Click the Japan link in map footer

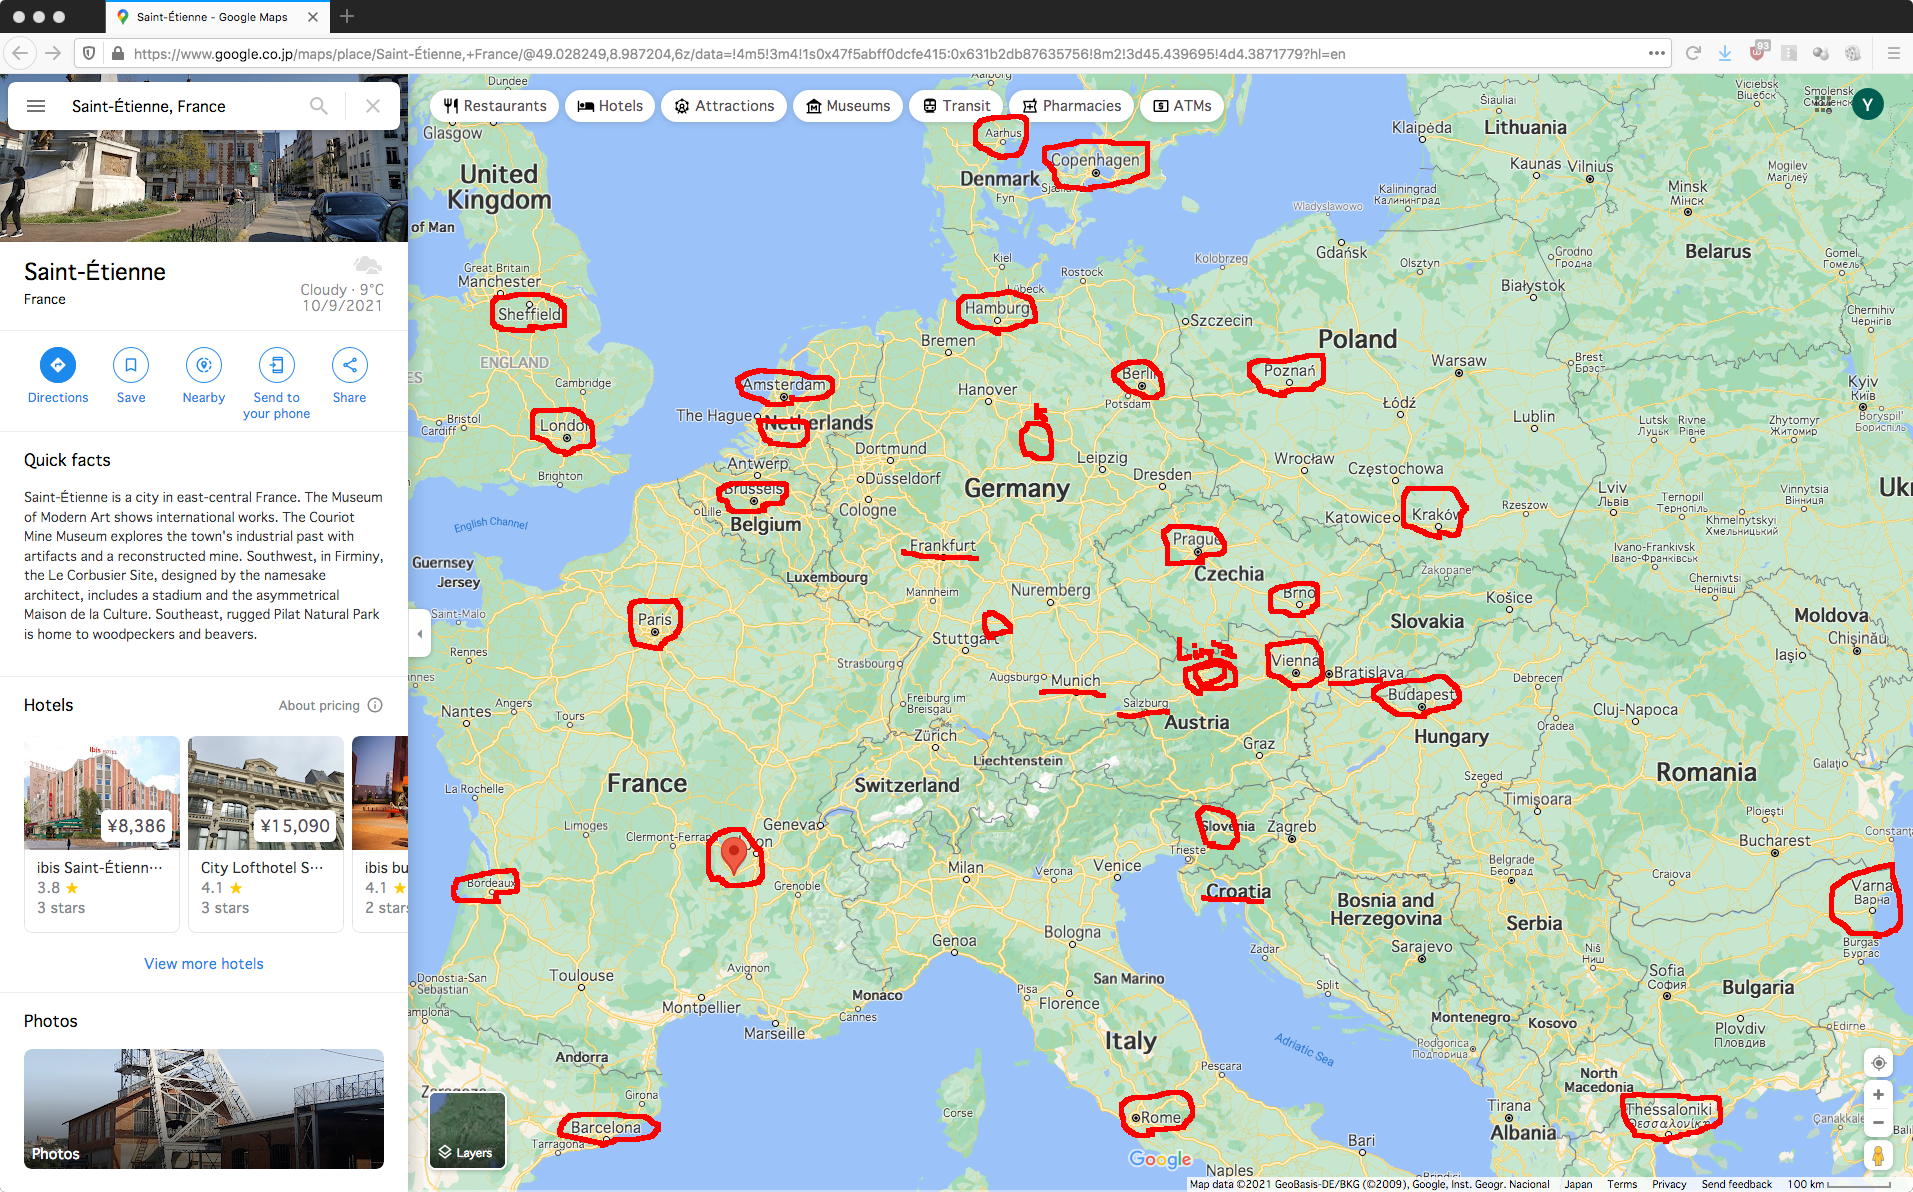(x=1578, y=1184)
